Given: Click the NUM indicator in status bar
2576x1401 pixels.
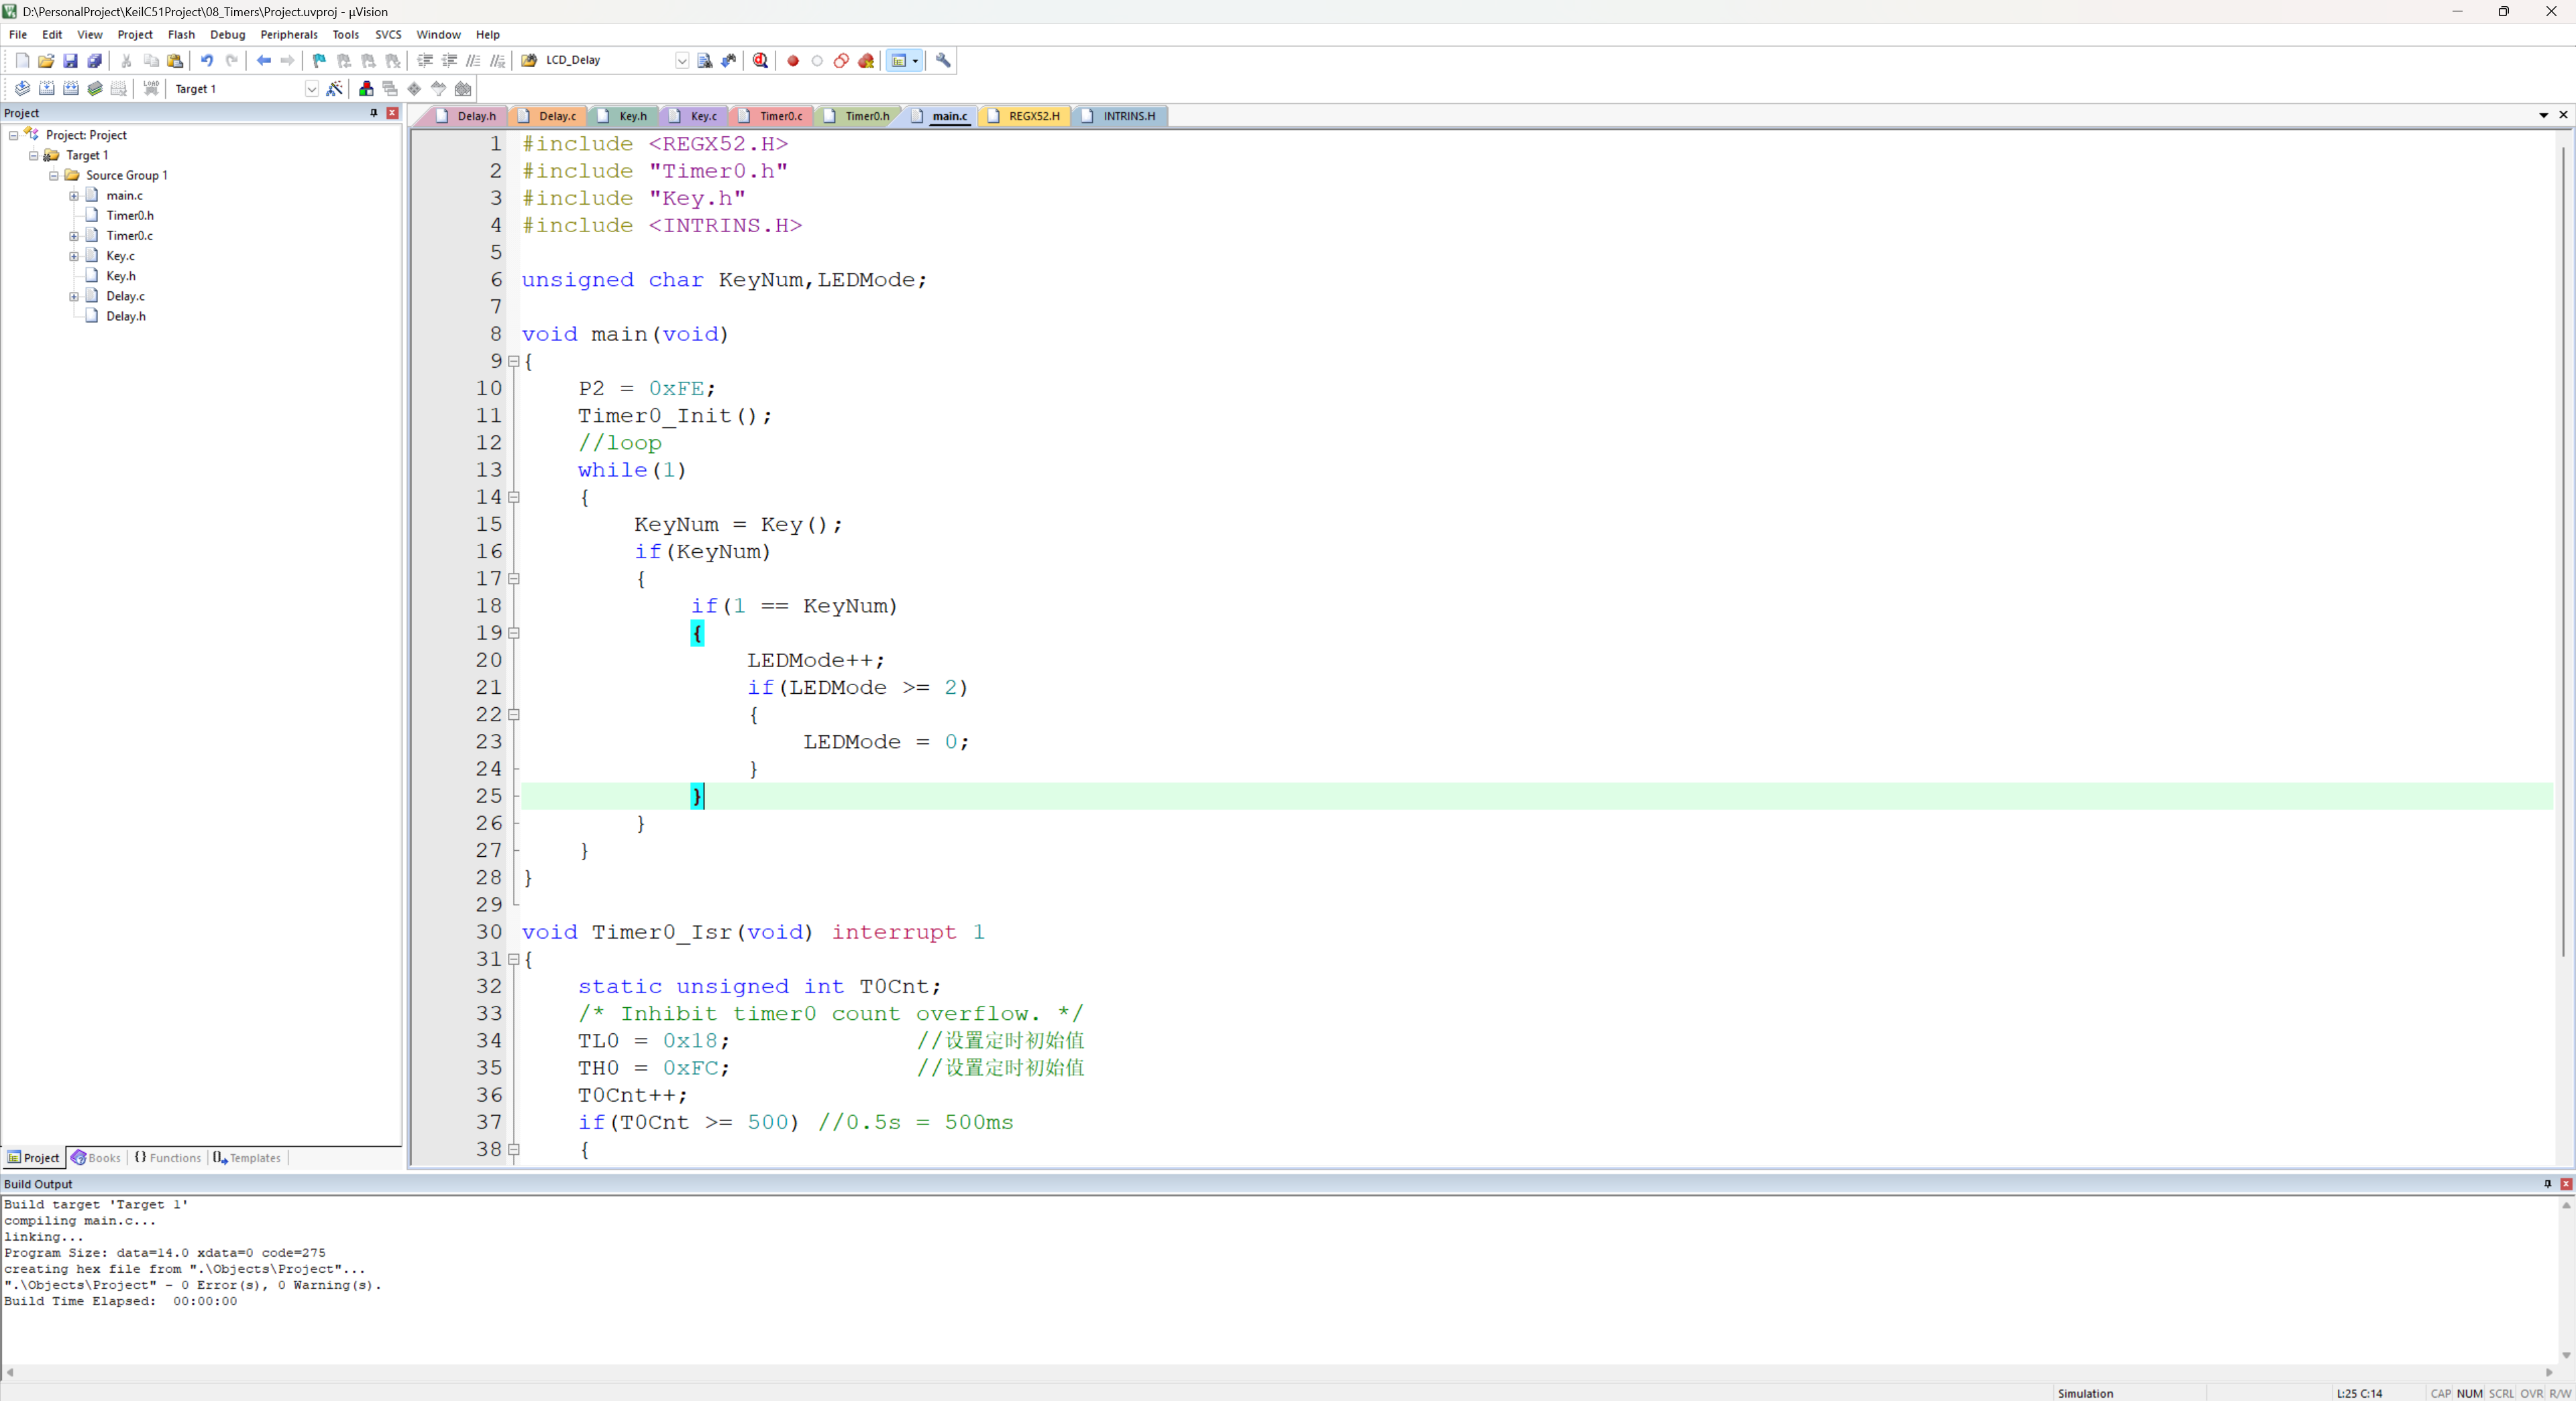Looking at the screenshot, I should pos(2470,1393).
